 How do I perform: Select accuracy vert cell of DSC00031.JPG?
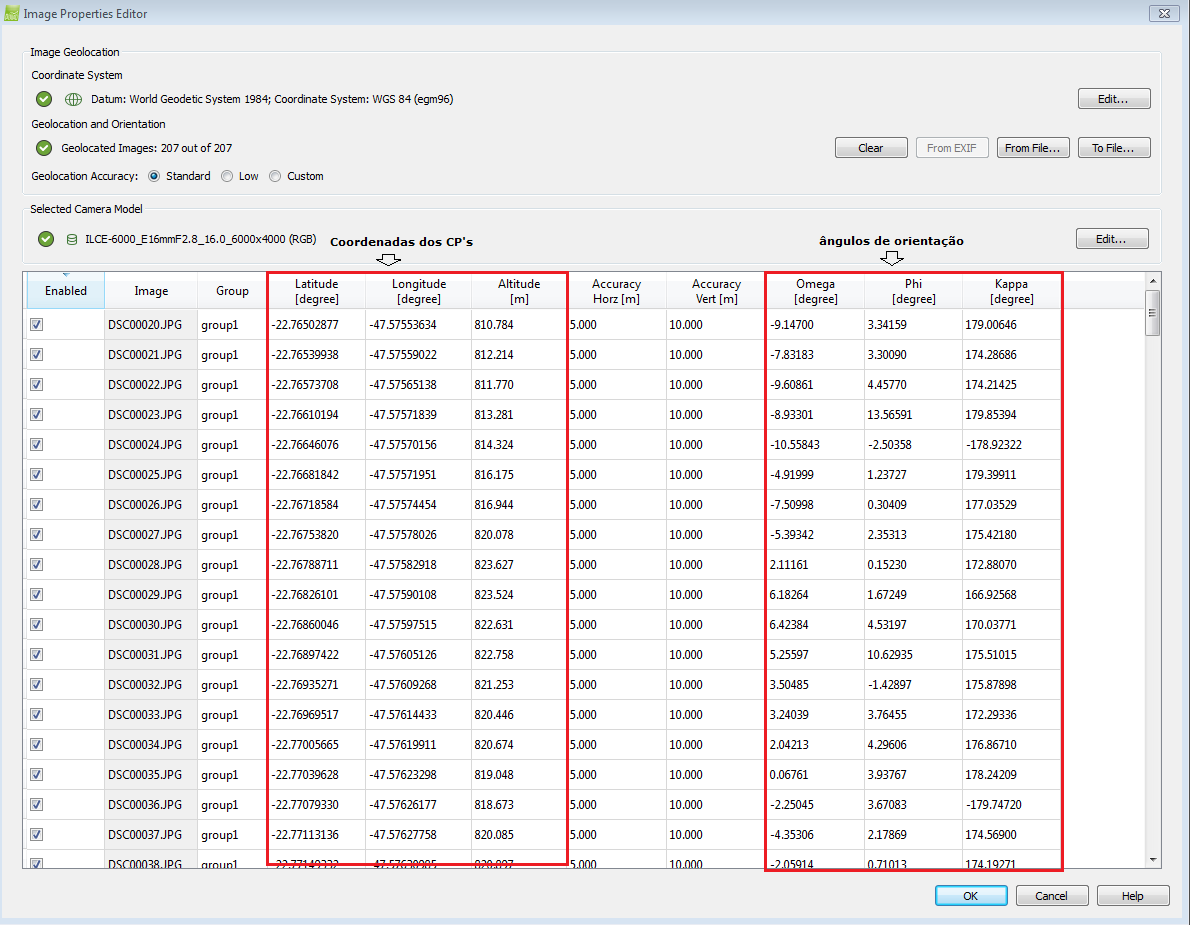pyautogui.click(x=716, y=655)
